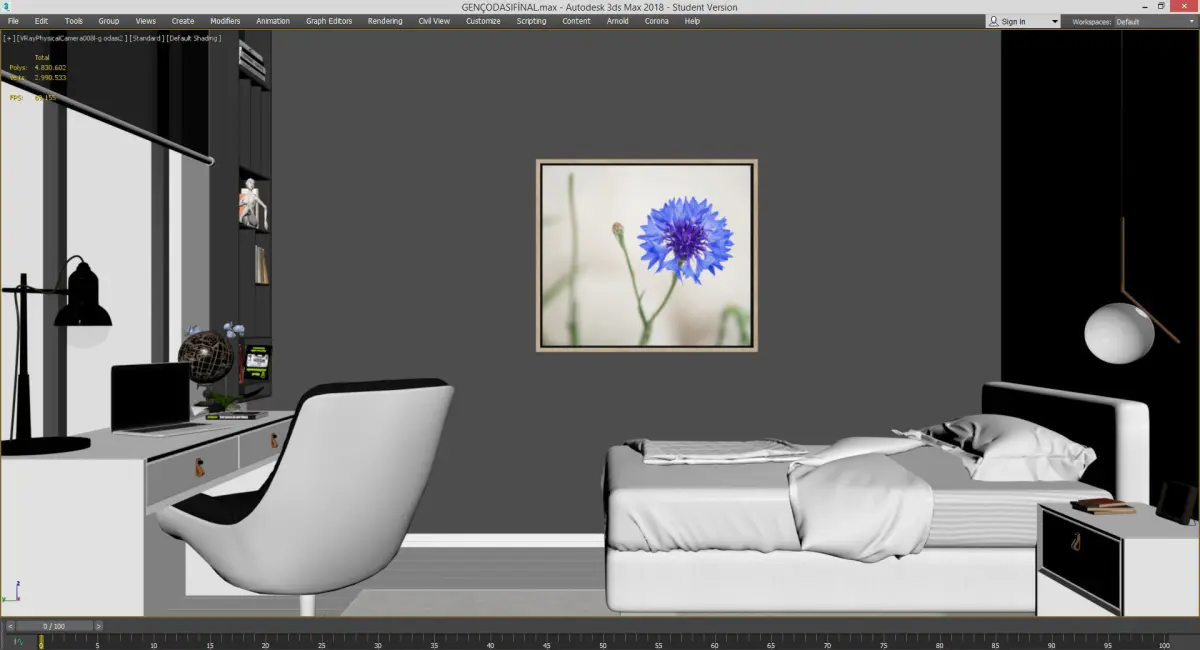The image size is (1200, 650).
Task: Open the Modifiers menu
Action: click(x=225, y=21)
